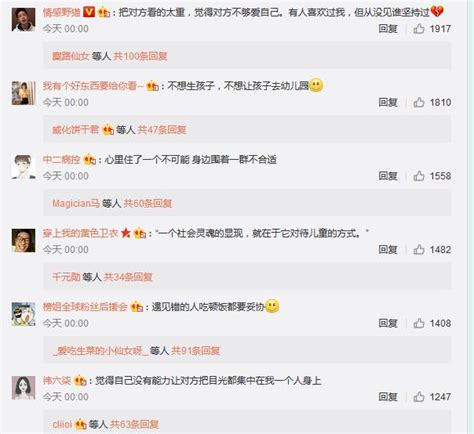Screen dimensions: 474x434
Task: Reply to the 1917-likes comment via 回复
Action: coord(388,29)
